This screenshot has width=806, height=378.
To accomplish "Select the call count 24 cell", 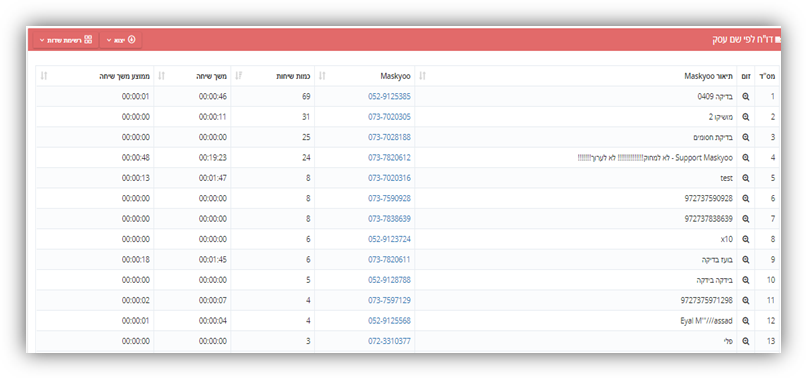I will click(272, 157).
